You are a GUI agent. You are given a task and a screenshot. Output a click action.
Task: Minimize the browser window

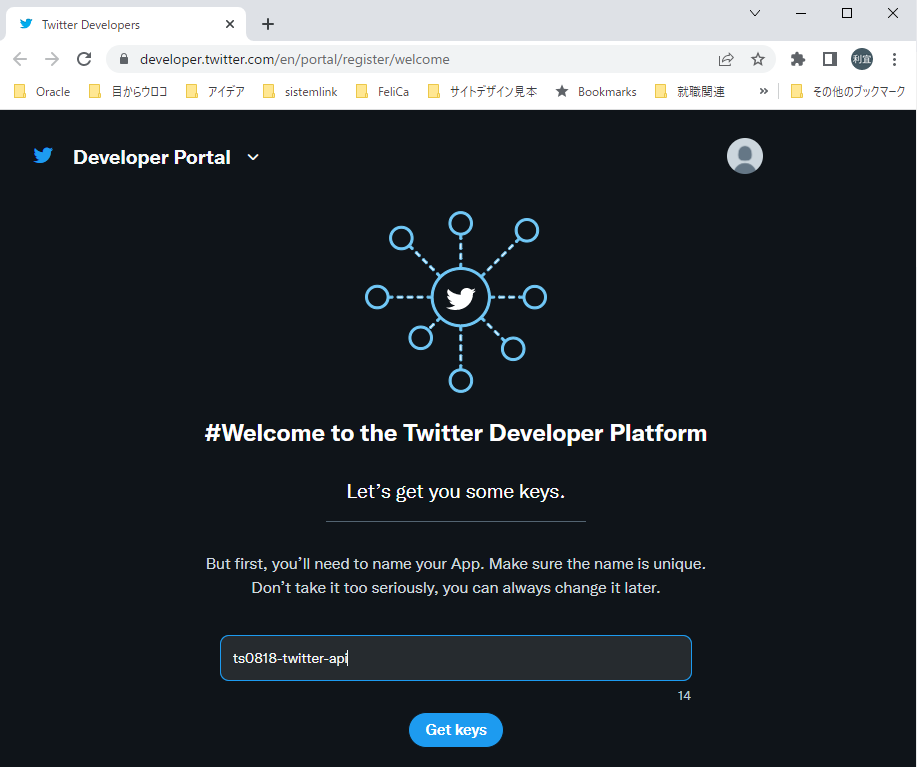click(801, 13)
